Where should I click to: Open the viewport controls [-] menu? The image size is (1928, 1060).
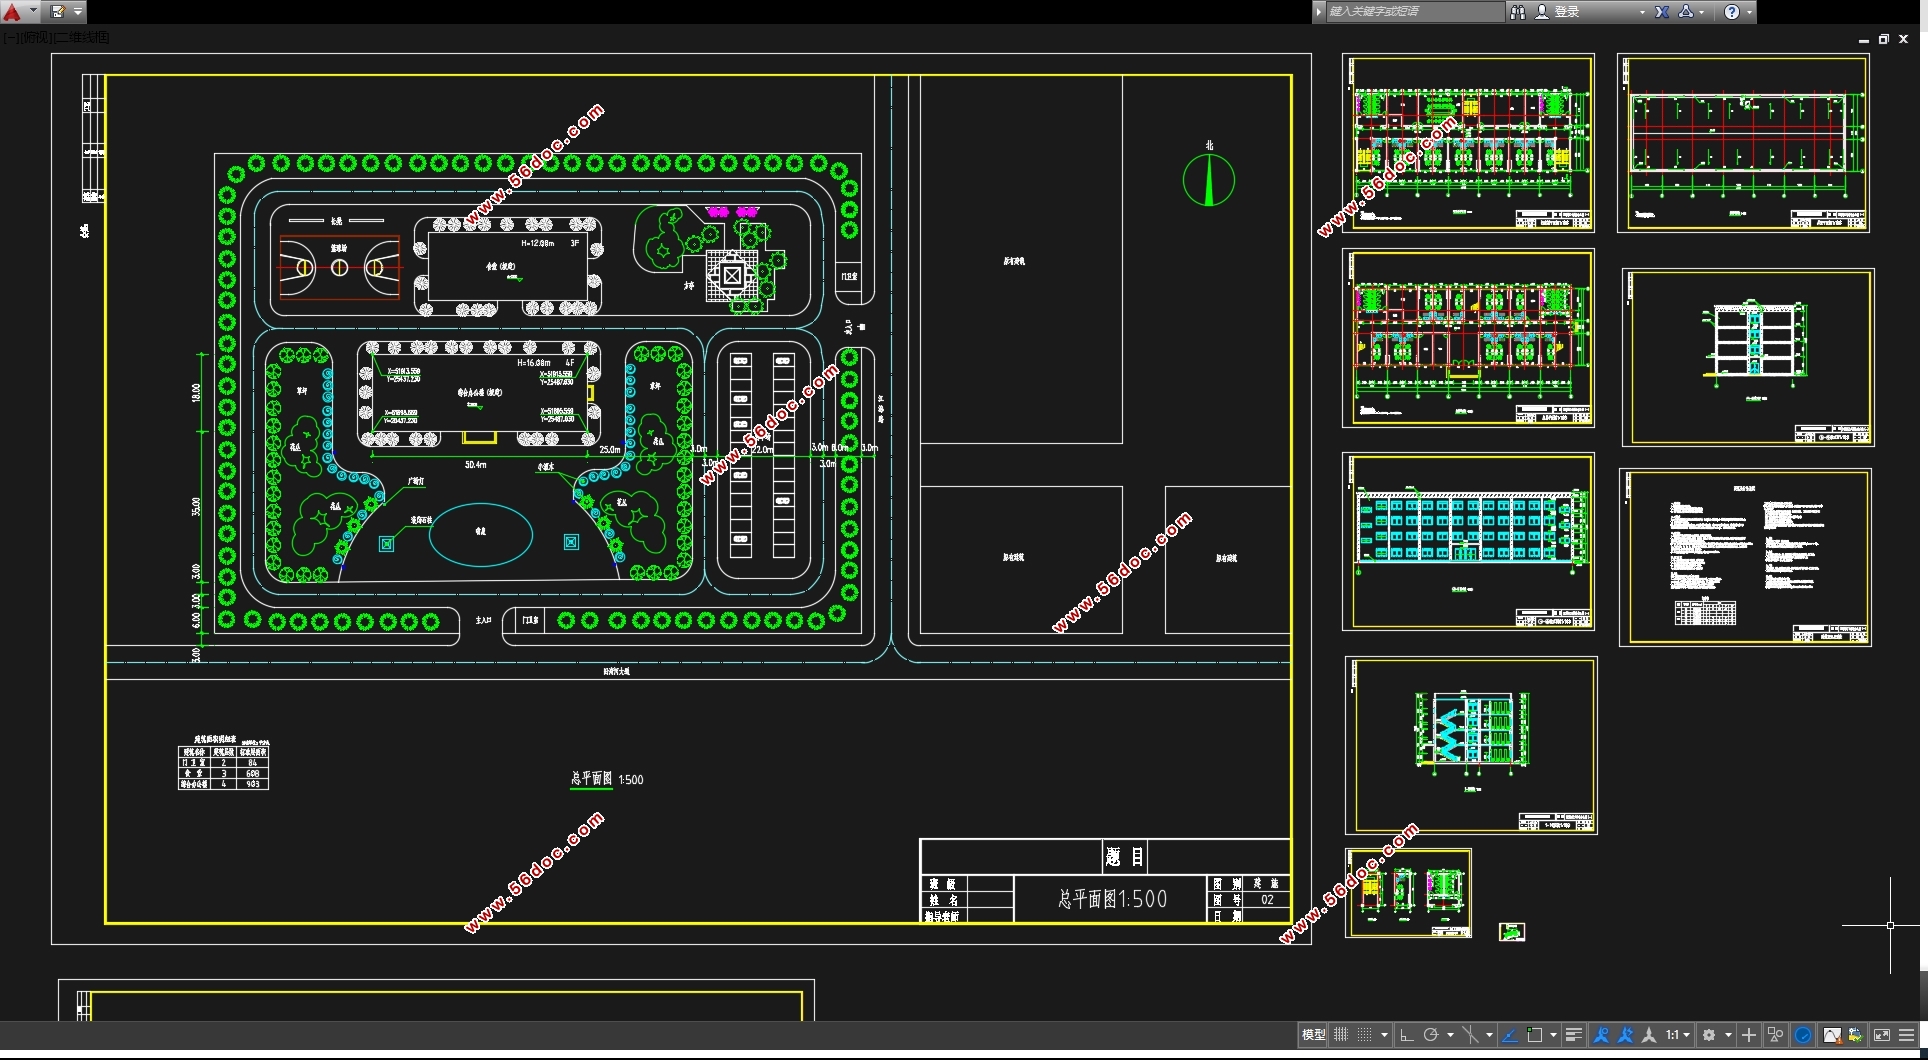coord(10,37)
